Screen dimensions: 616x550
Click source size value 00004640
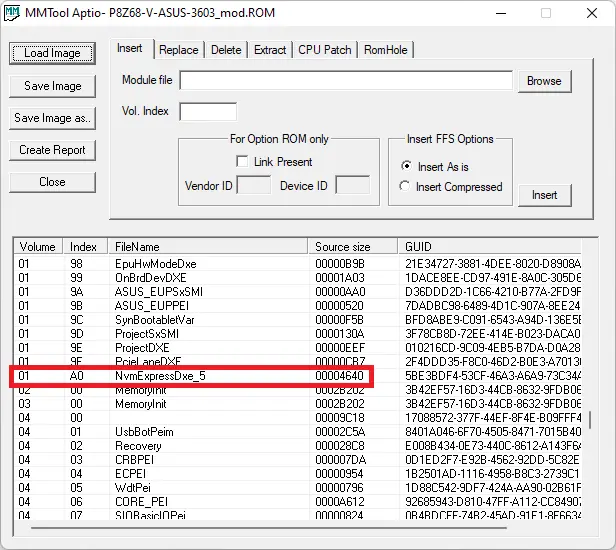[x=339, y=376]
